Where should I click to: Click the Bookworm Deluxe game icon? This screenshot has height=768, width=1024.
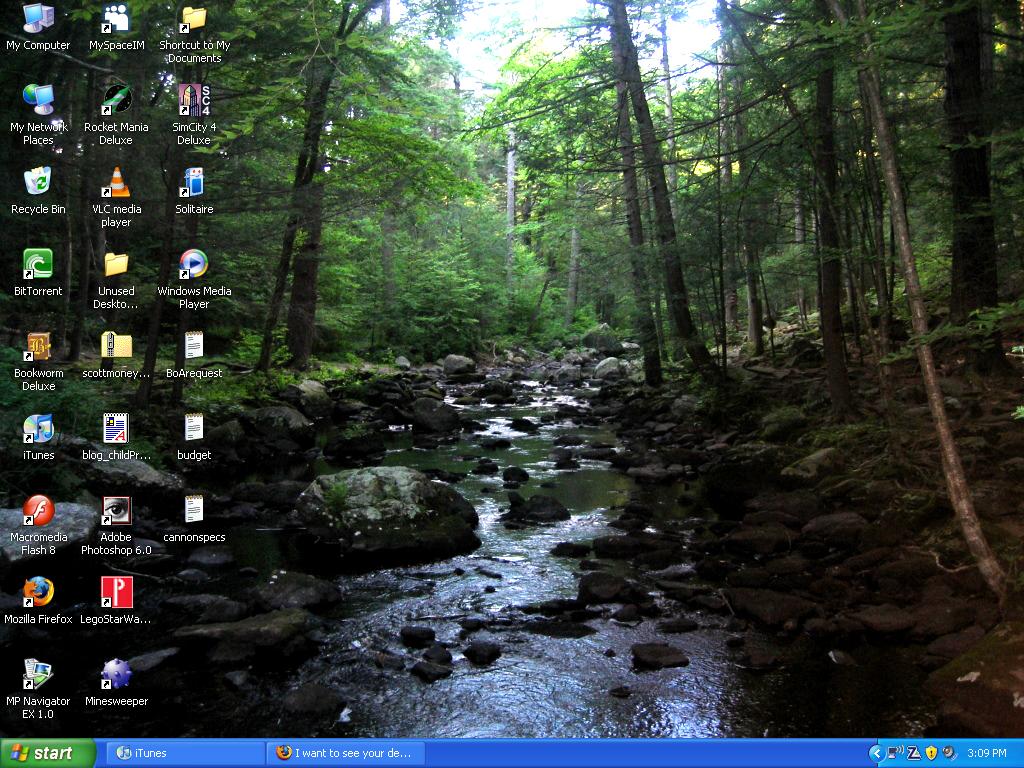click(38, 347)
